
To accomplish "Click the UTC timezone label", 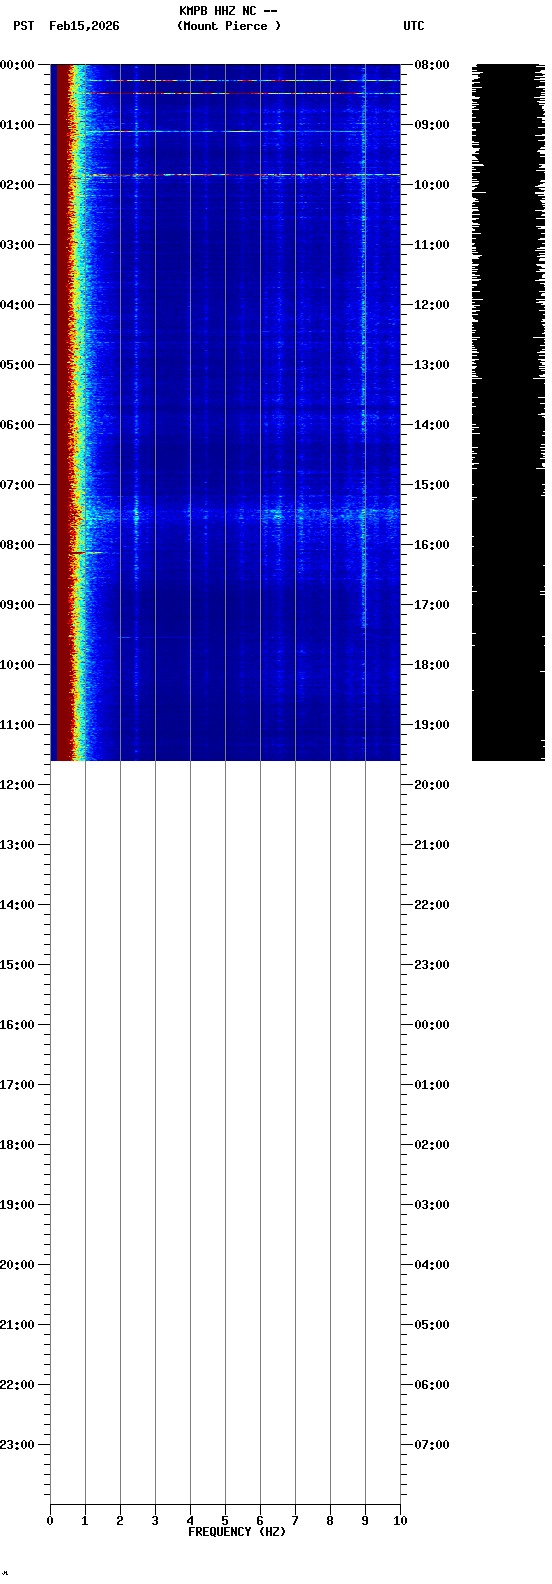I will [414, 26].
